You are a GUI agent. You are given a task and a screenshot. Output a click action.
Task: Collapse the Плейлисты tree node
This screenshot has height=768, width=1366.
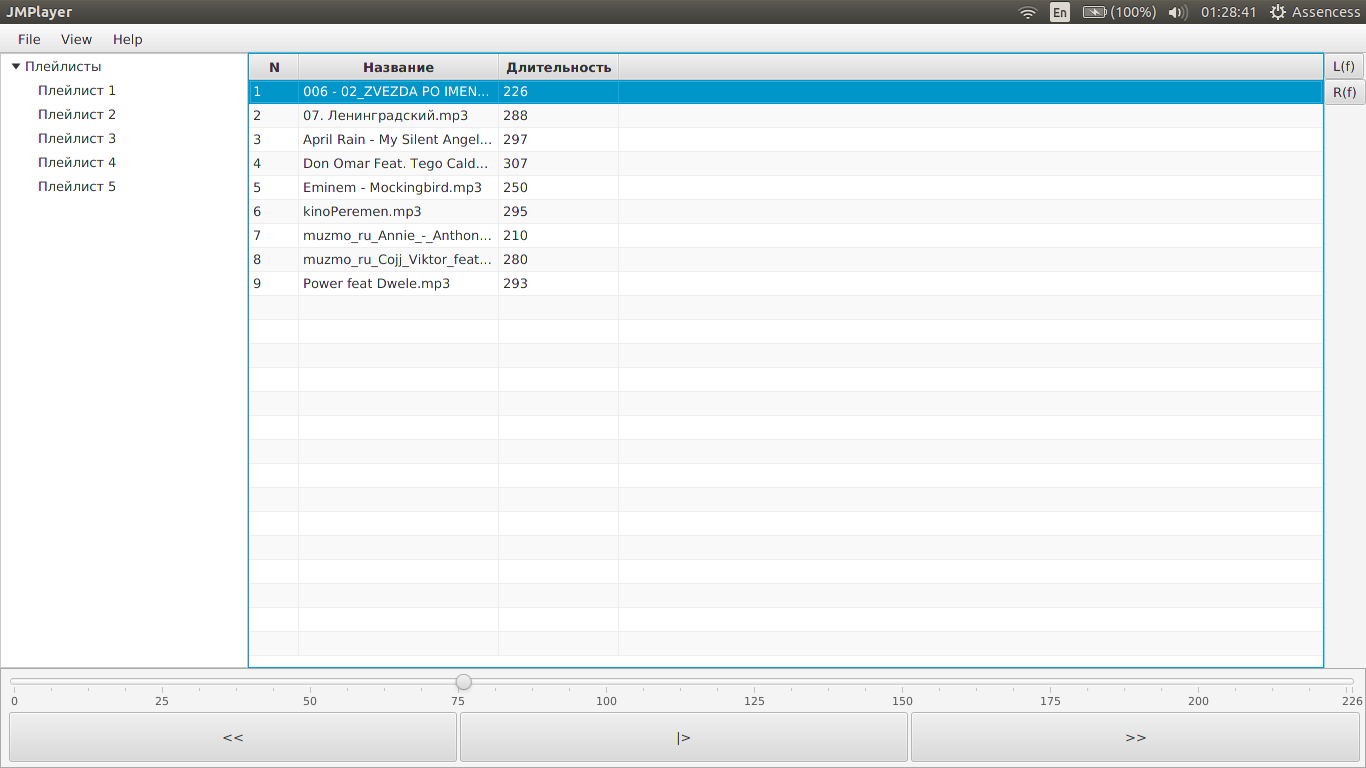click(x=16, y=67)
